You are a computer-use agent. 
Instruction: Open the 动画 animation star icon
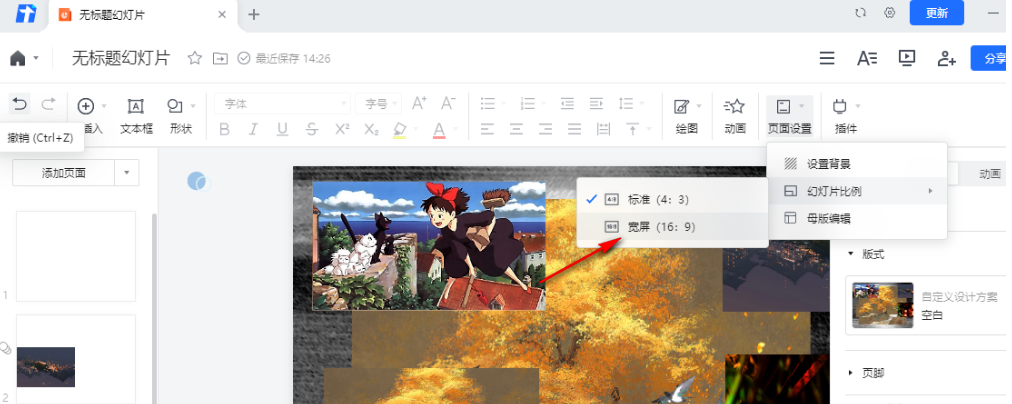pyautogui.click(x=735, y=114)
